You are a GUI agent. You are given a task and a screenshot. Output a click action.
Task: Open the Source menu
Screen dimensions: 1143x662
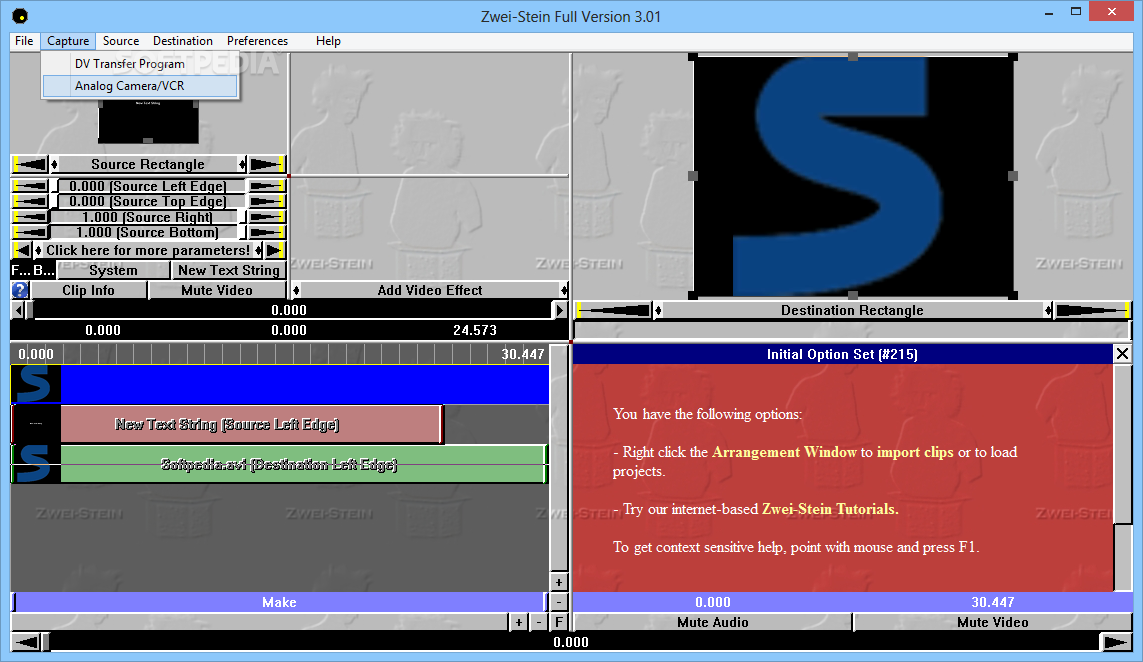(x=121, y=41)
